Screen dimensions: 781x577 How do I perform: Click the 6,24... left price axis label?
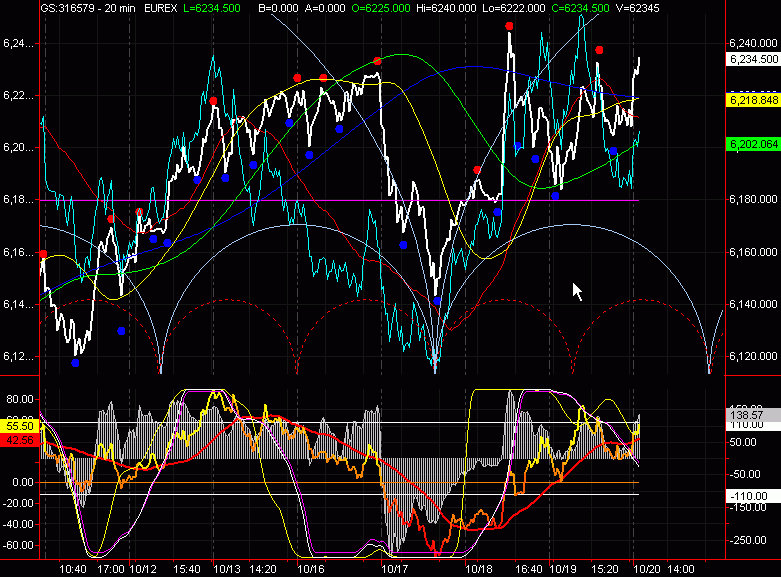point(18,44)
